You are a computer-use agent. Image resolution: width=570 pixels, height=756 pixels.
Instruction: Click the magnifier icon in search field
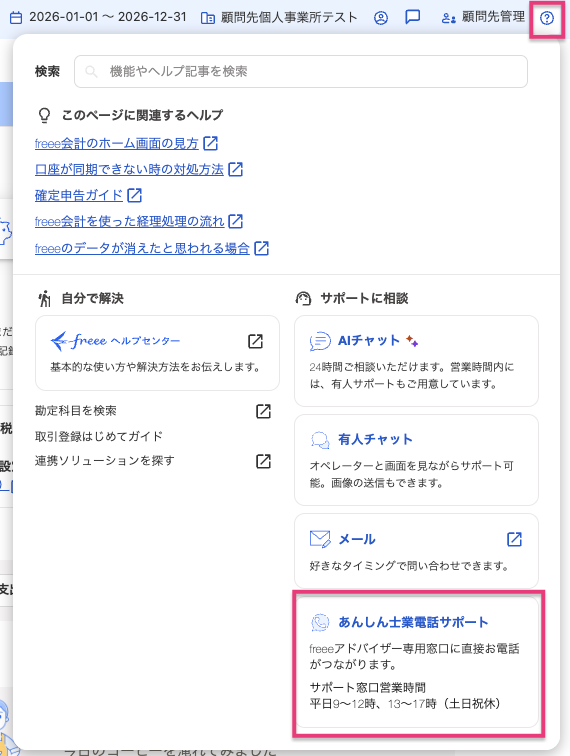click(x=91, y=72)
